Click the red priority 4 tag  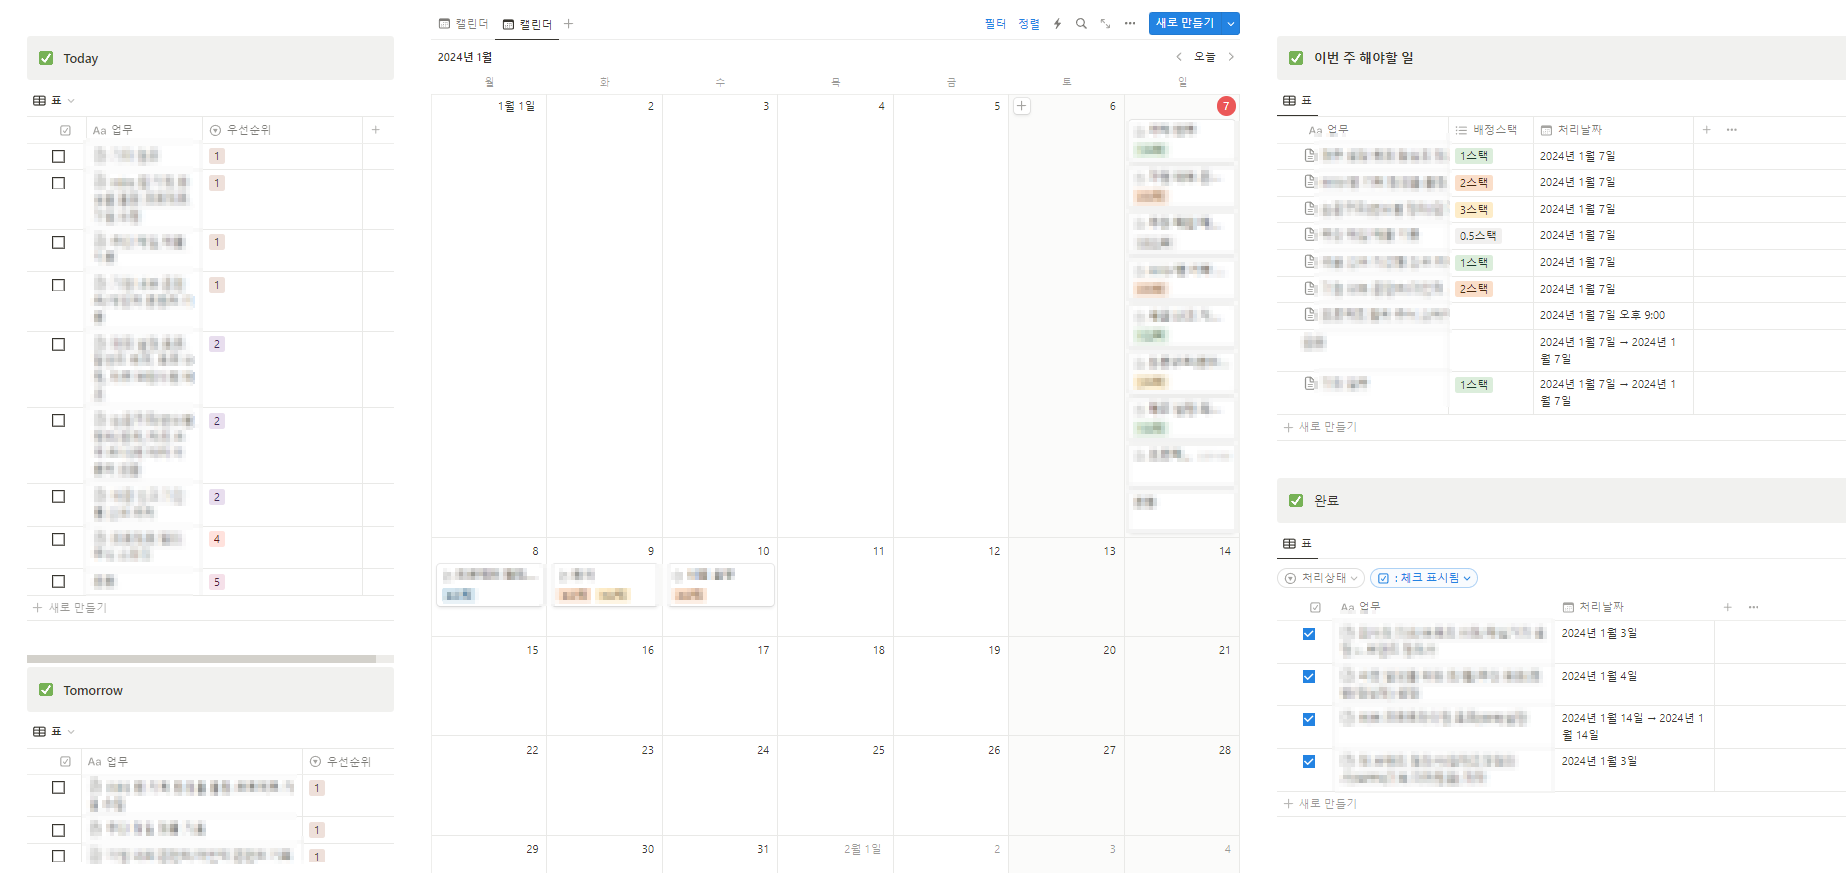(217, 539)
